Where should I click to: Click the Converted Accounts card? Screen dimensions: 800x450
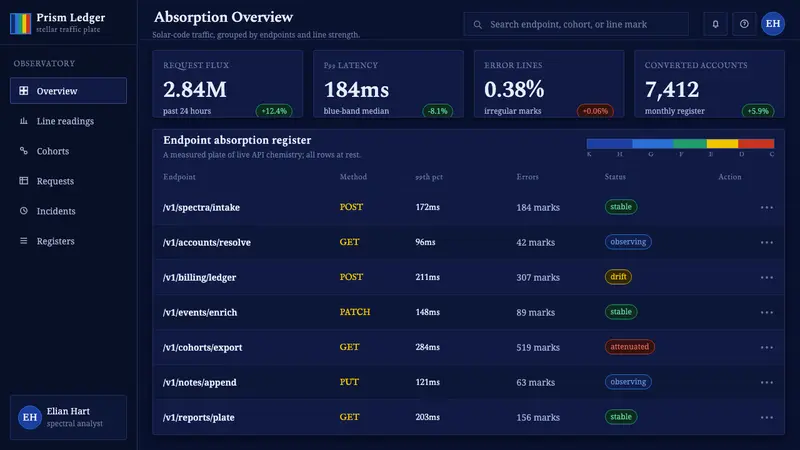[709, 84]
